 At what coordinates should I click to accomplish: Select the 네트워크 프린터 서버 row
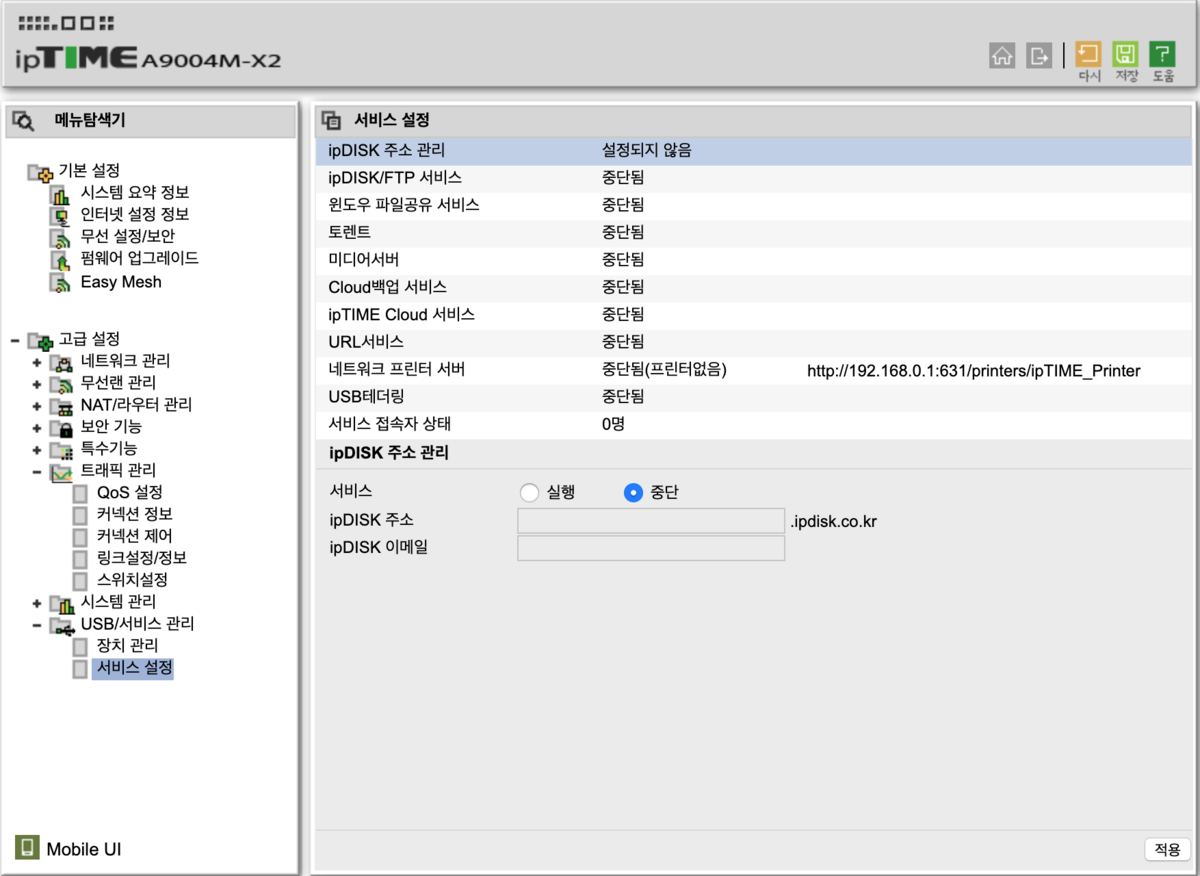pos(754,370)
